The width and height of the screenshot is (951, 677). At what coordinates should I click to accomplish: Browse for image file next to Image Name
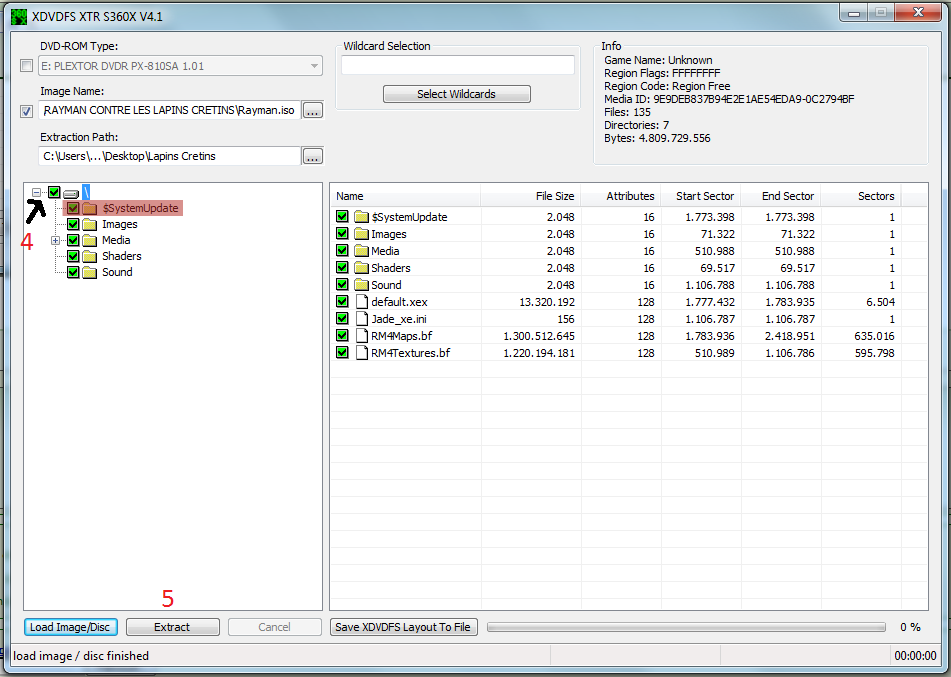click(312, 110)
